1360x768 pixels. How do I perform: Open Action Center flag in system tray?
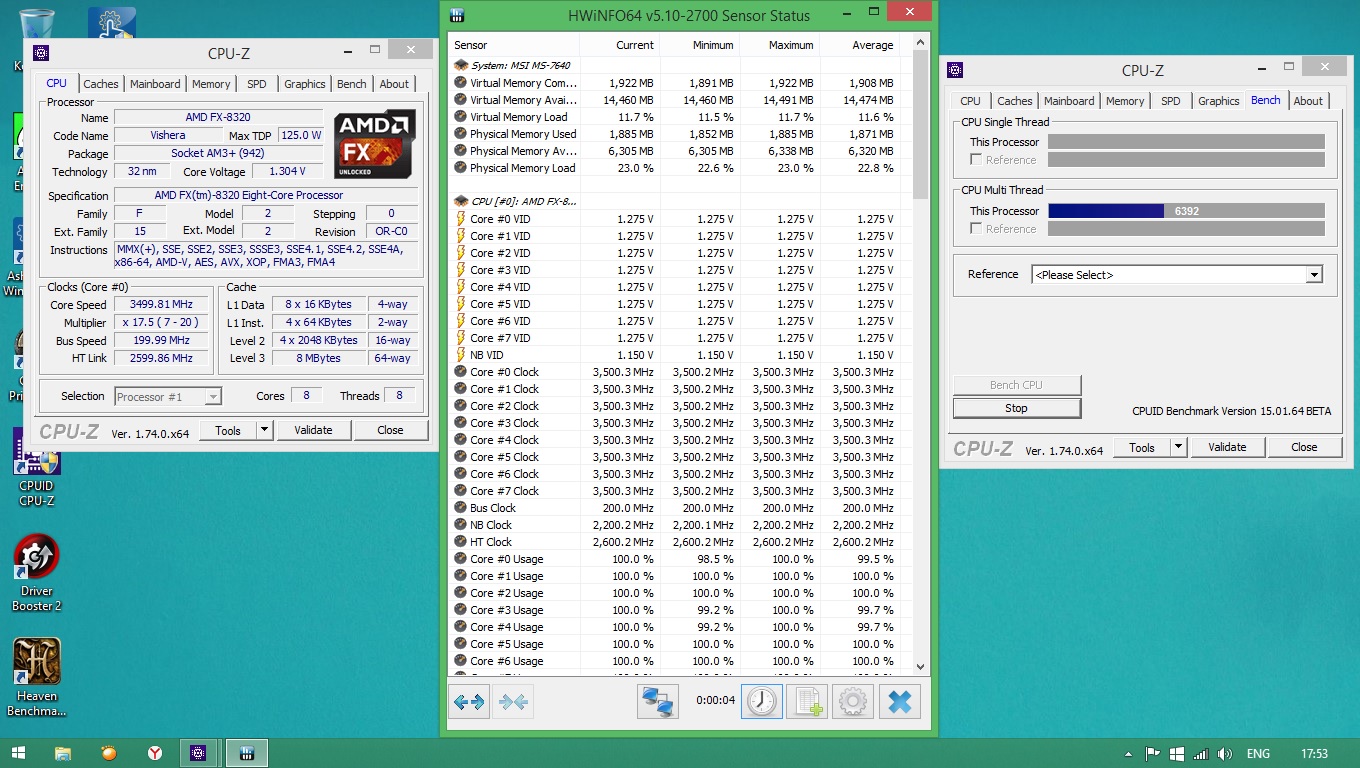click(x=1153, y=754)
